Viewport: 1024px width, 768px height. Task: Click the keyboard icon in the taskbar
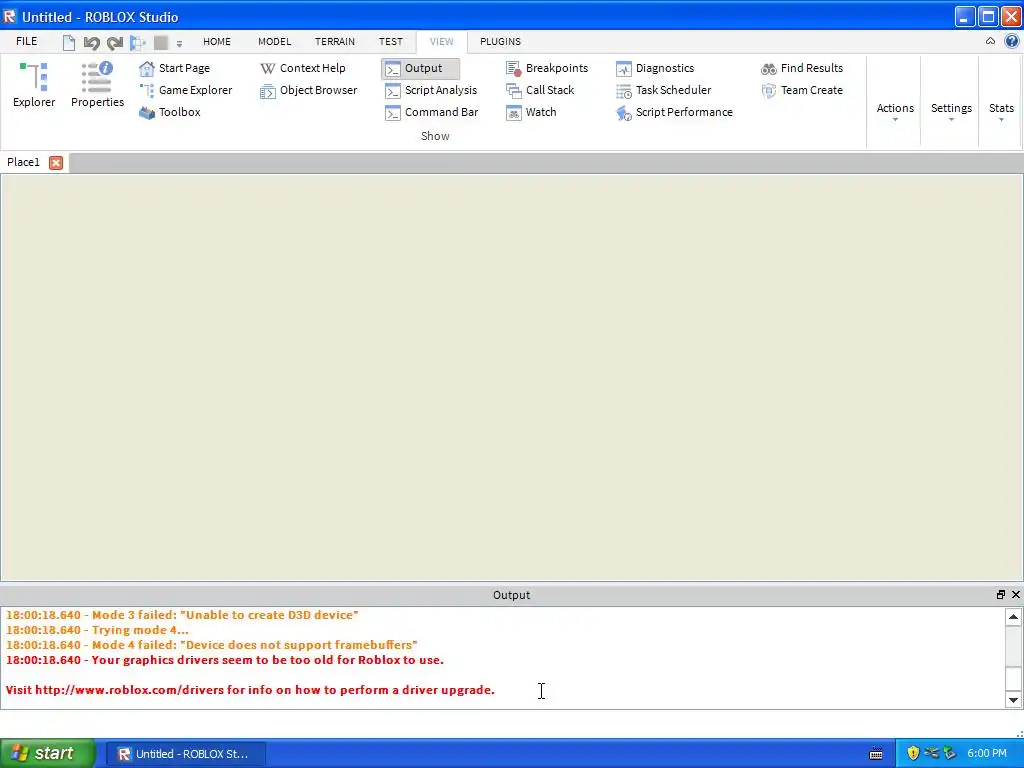click(x=876, y=754)
